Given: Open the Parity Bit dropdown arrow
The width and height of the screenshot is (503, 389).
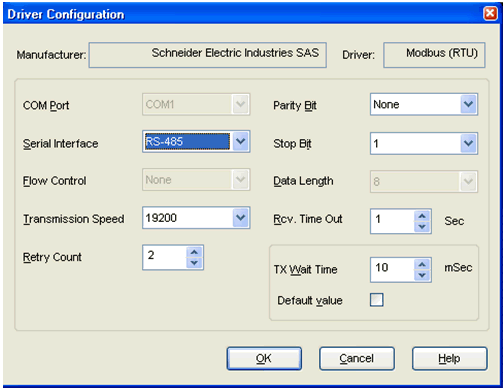Looking at the screenshot, I should pyautogui.click(x=468, y=105).
